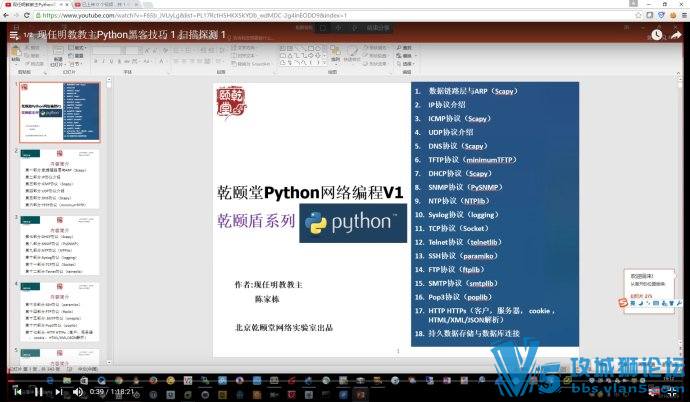The width and height of the screenshot is (690, 402).
Task: Click the New Slide button
Action: (x=58, y=56)
